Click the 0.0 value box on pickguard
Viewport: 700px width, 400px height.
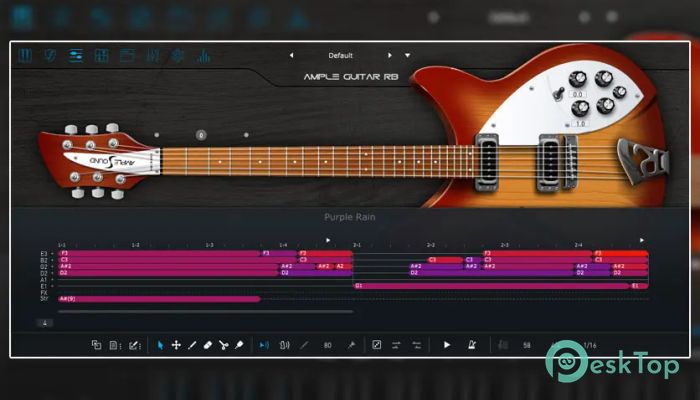tap(577, 94)
